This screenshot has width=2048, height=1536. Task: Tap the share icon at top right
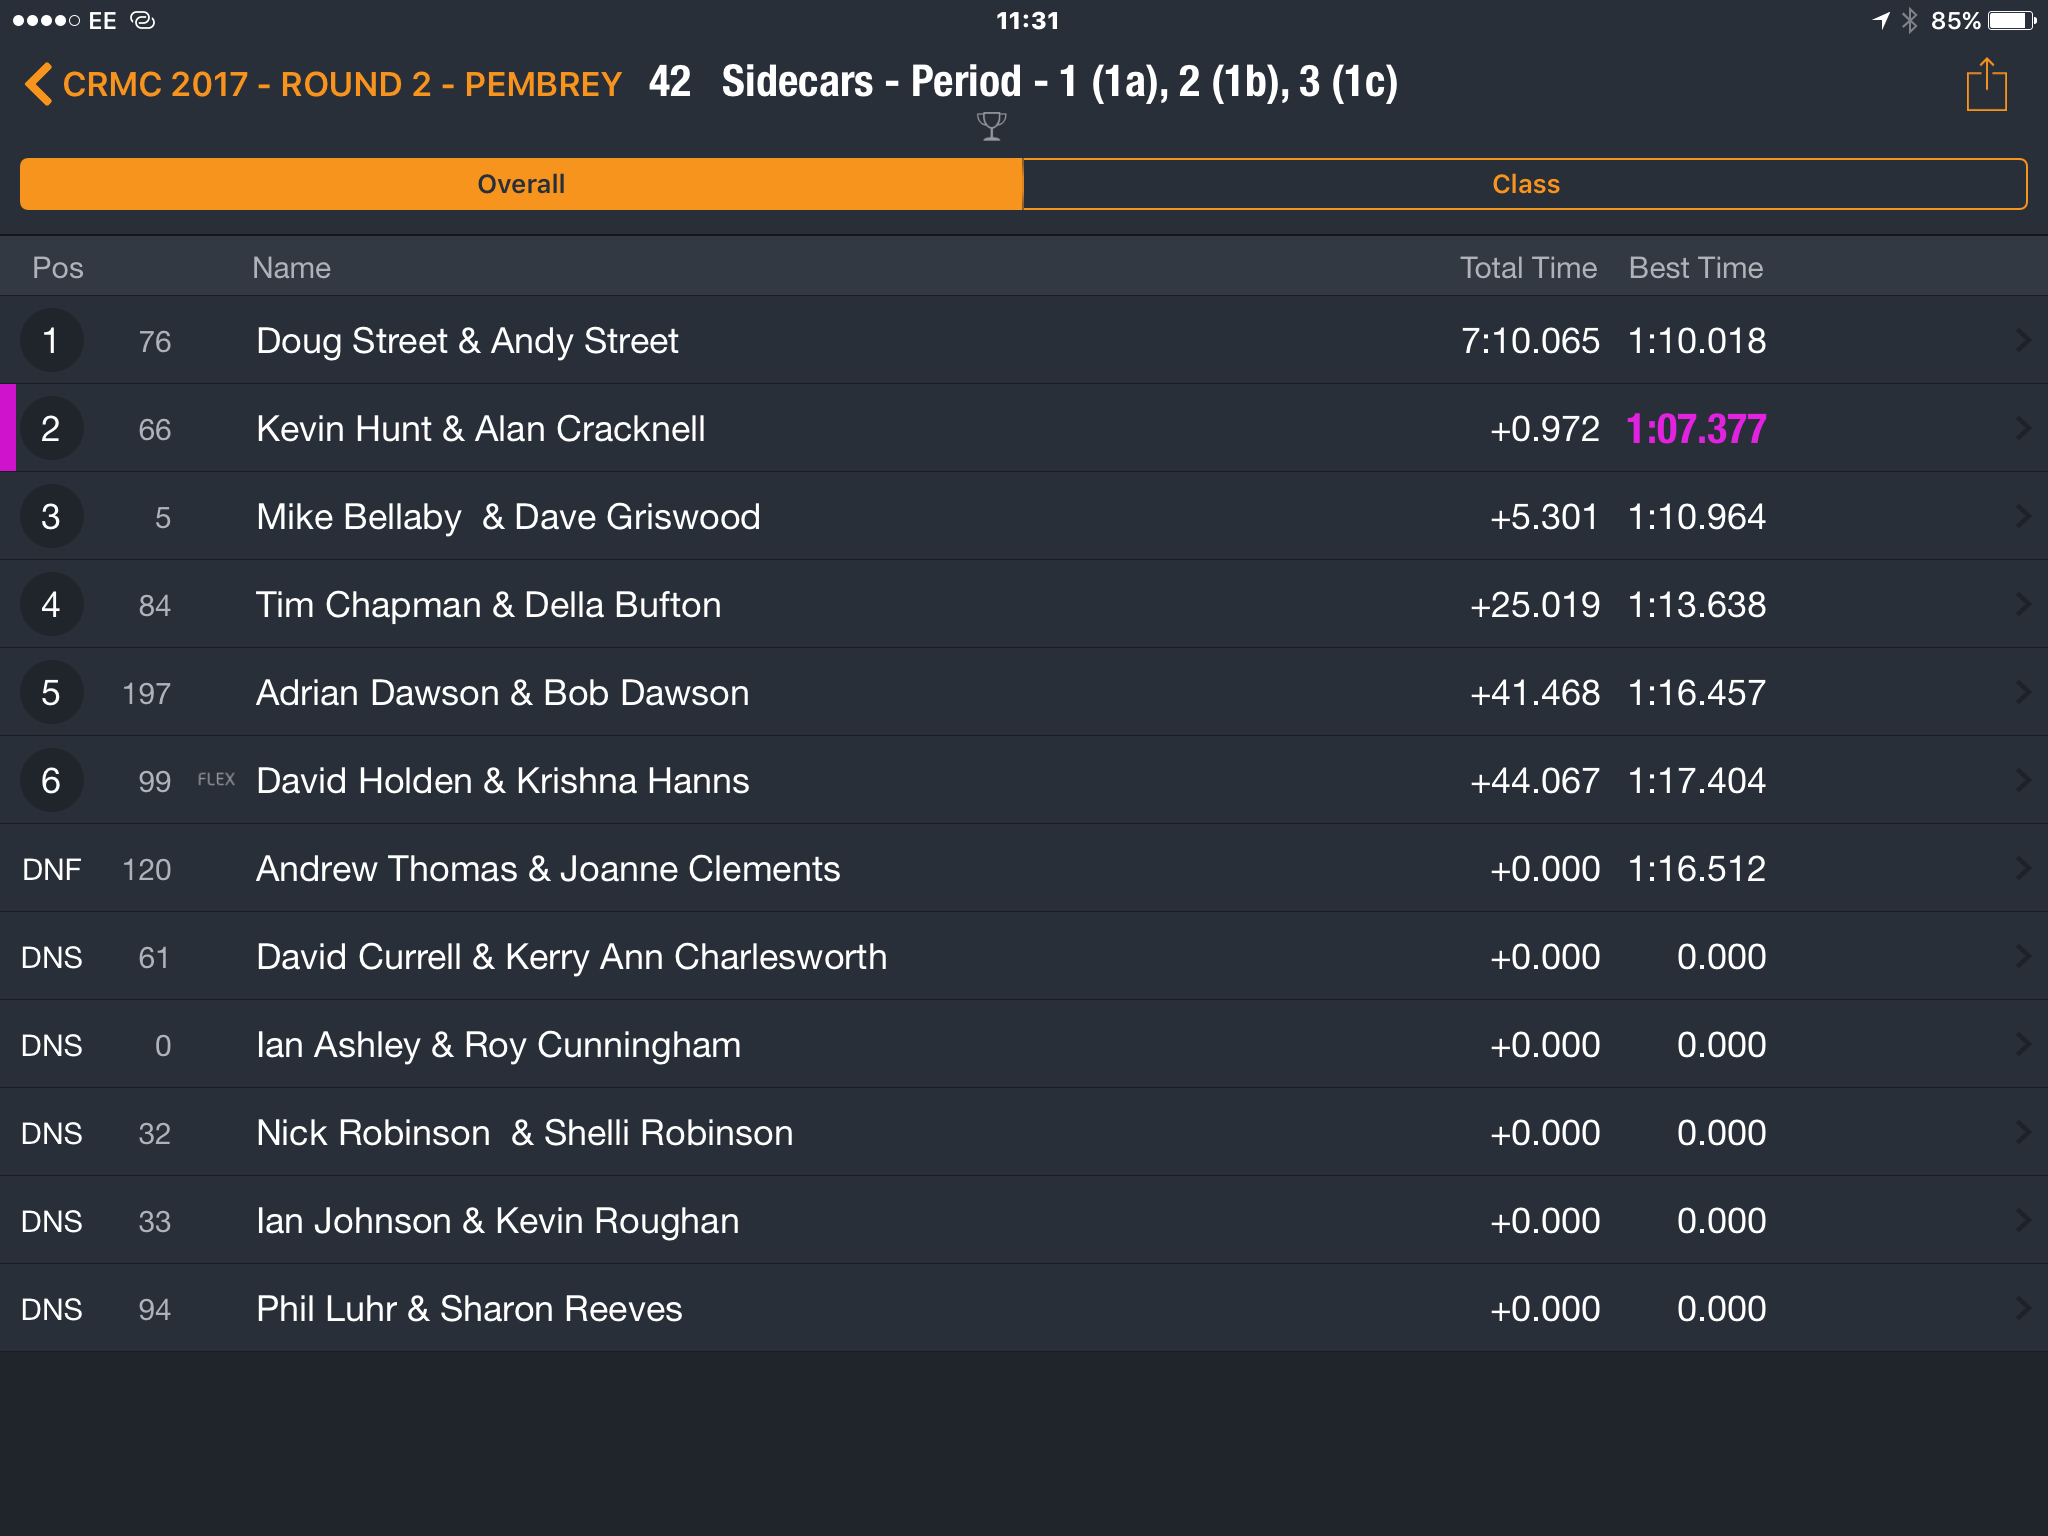pos(1986,84)
